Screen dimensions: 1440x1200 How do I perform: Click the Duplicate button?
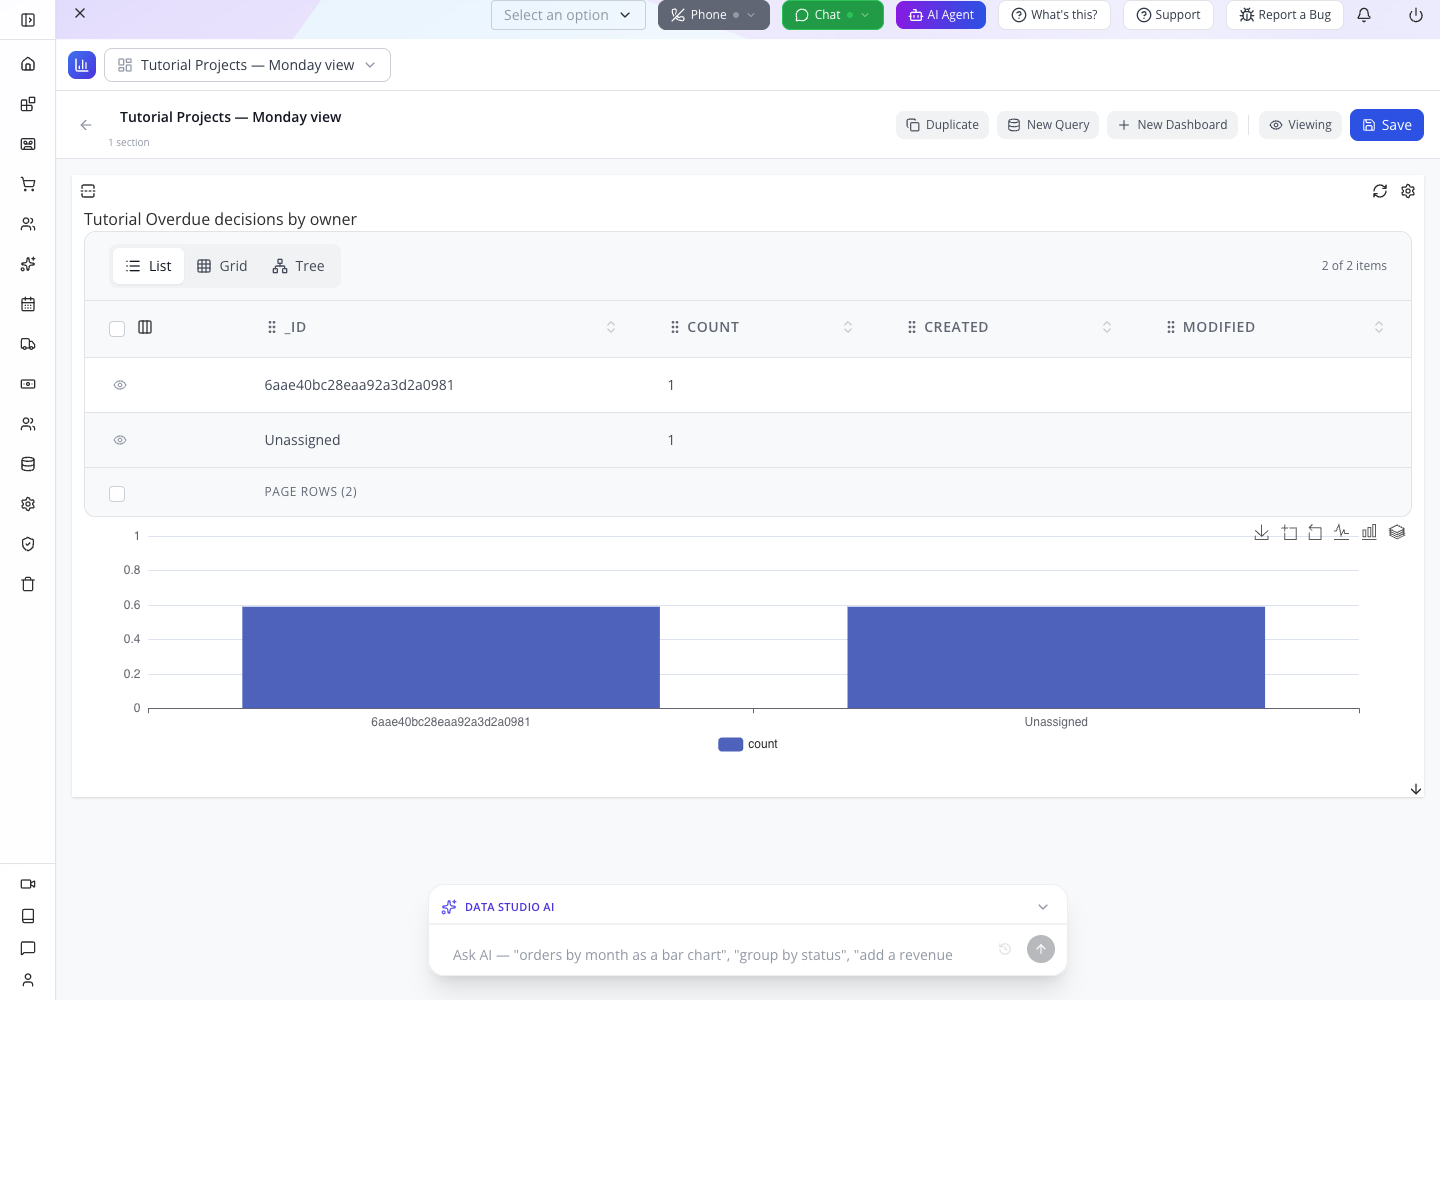click(x=943, y=125)
